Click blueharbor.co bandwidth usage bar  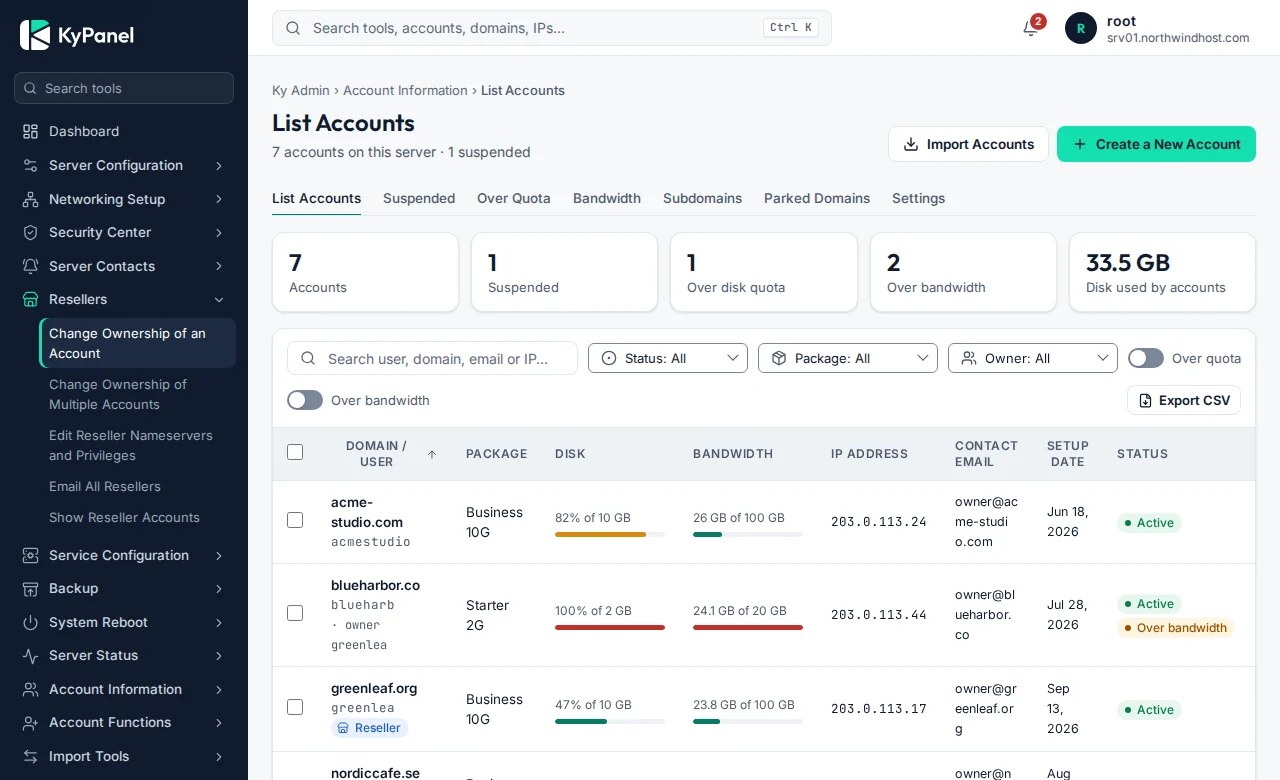(x=748, y=627)
